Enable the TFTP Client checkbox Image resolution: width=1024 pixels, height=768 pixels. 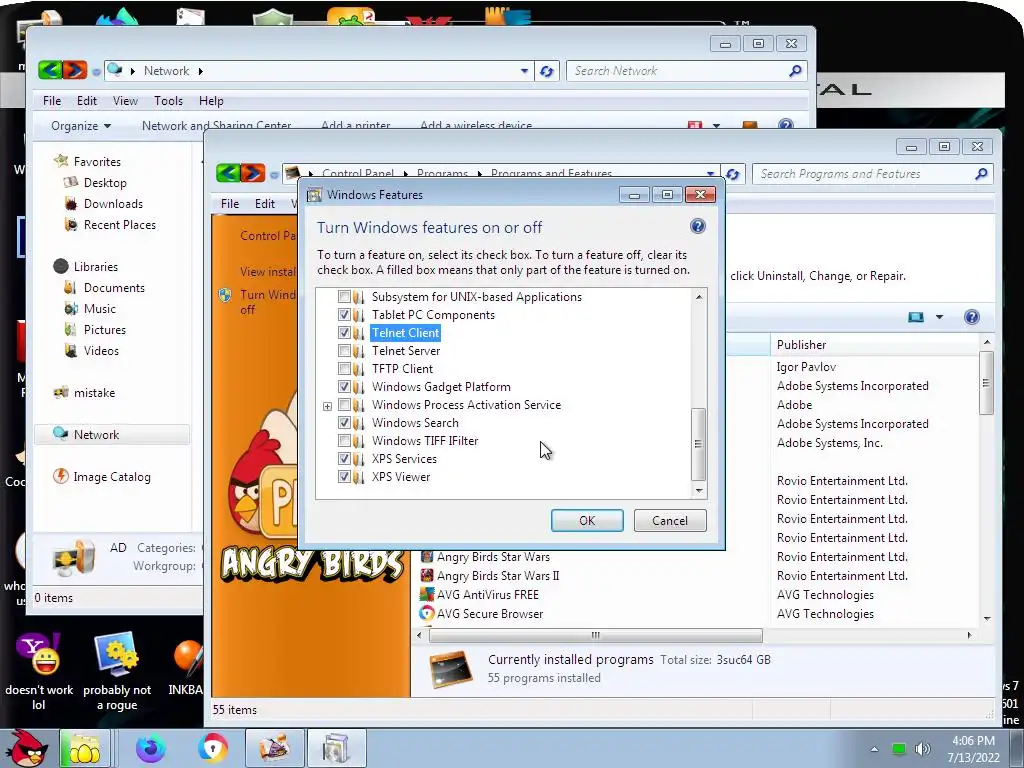click(344, 368)
